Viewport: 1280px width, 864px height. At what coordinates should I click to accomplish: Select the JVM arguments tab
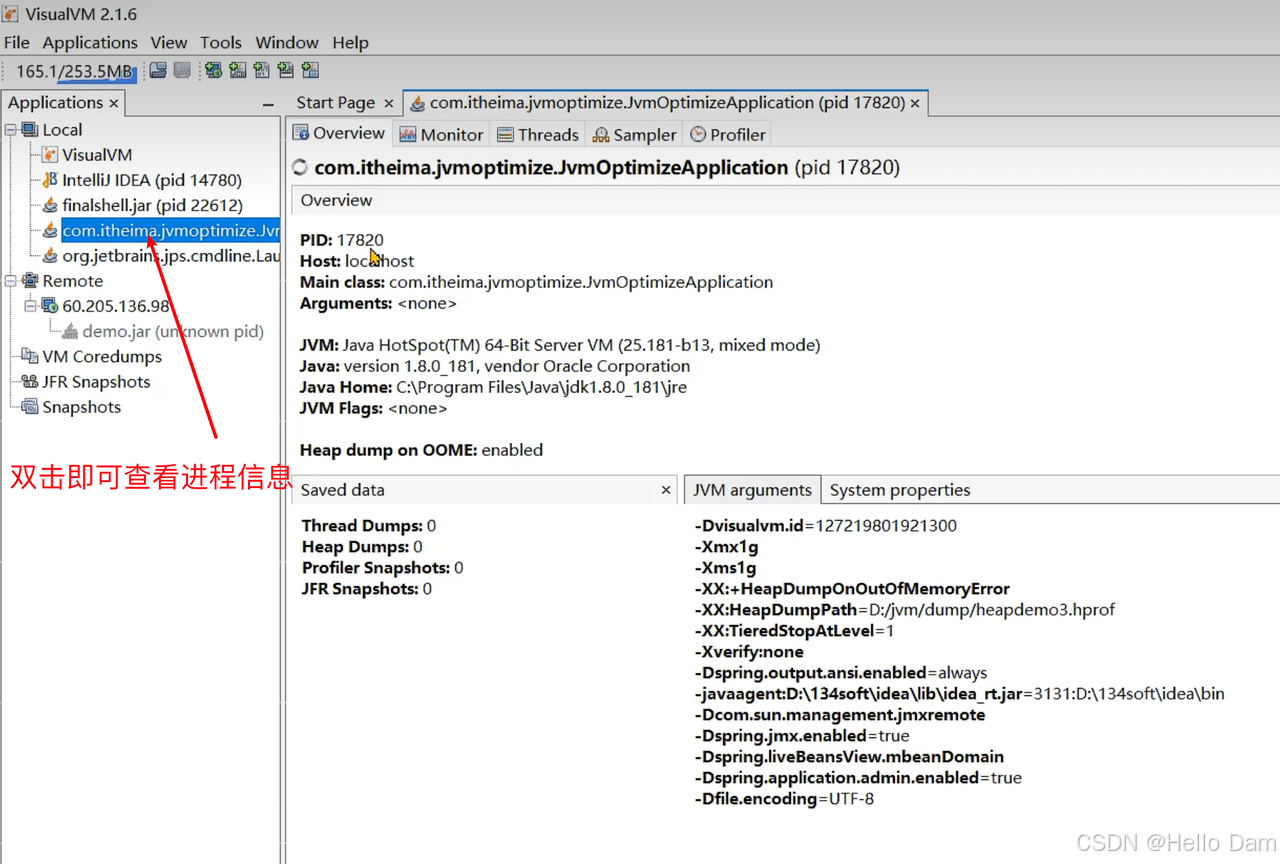click(752, 490)
